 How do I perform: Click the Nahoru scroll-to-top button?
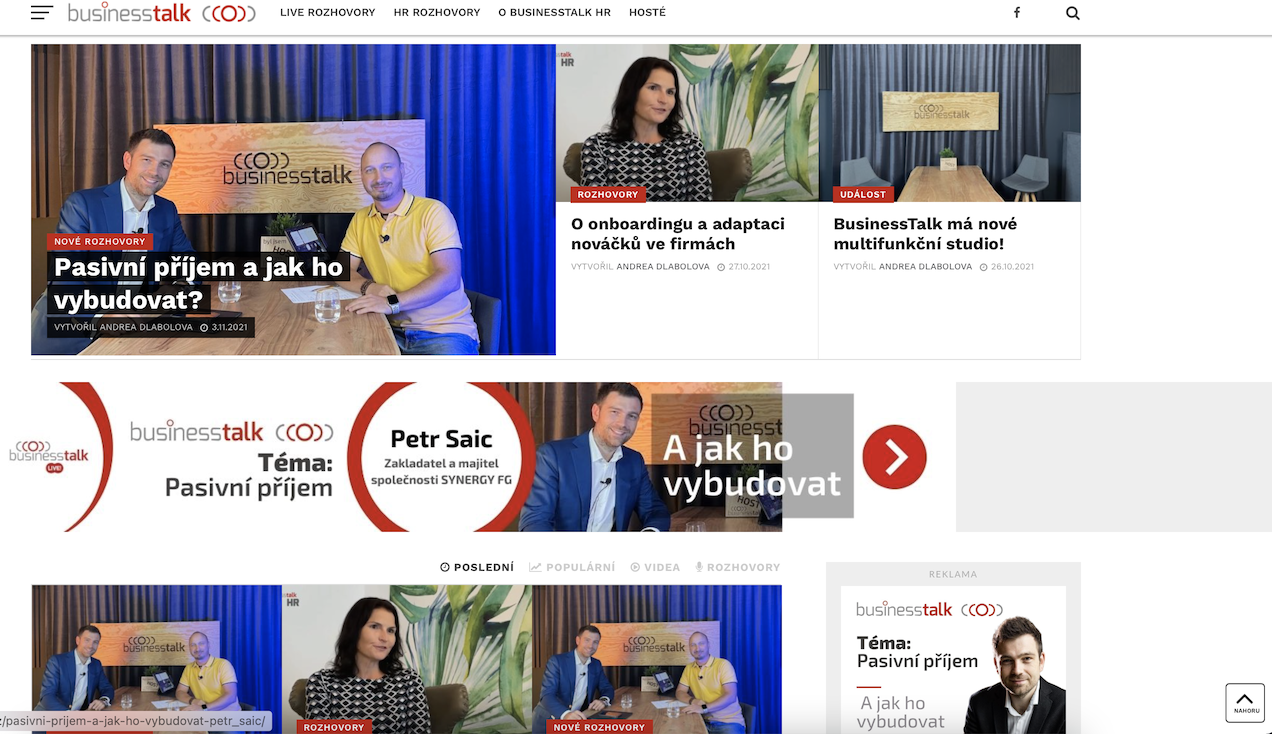(1245, 702)
